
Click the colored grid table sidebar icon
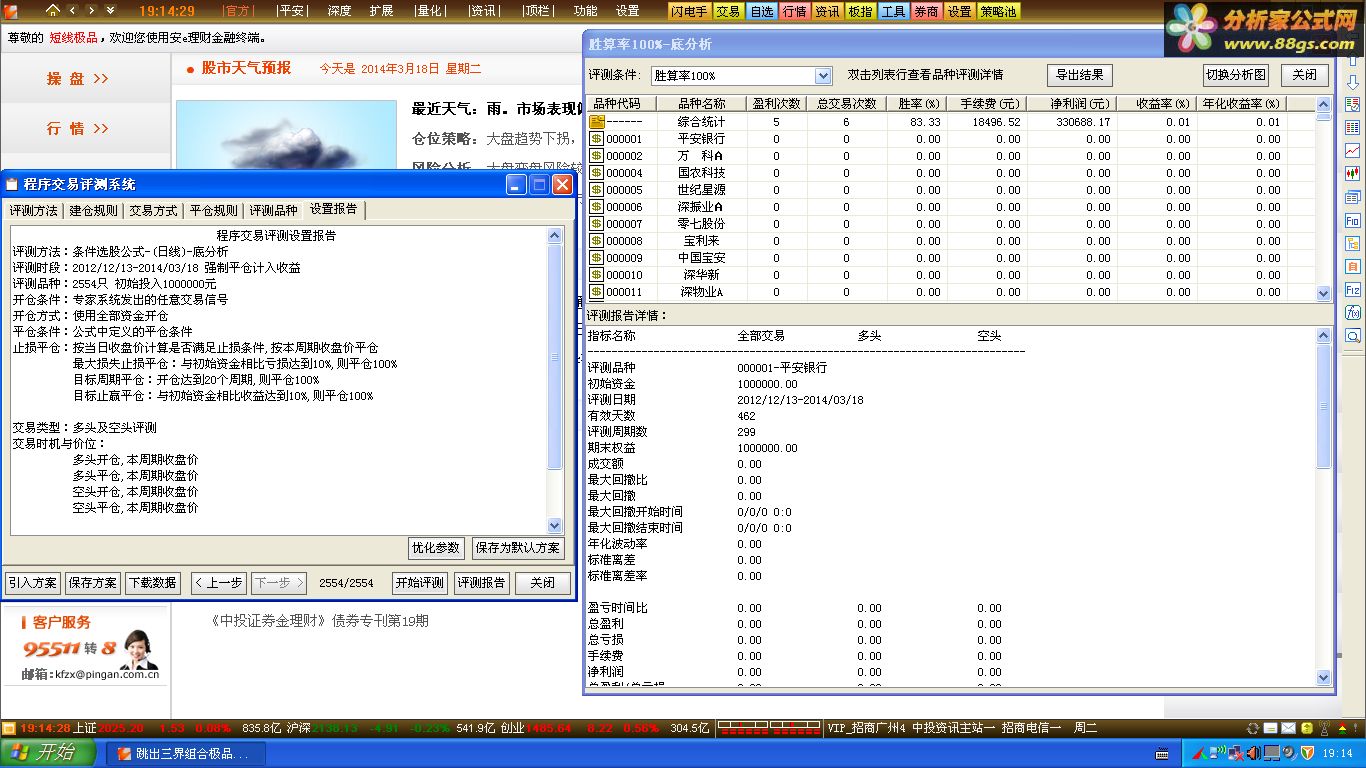(x=1353, y=127)
